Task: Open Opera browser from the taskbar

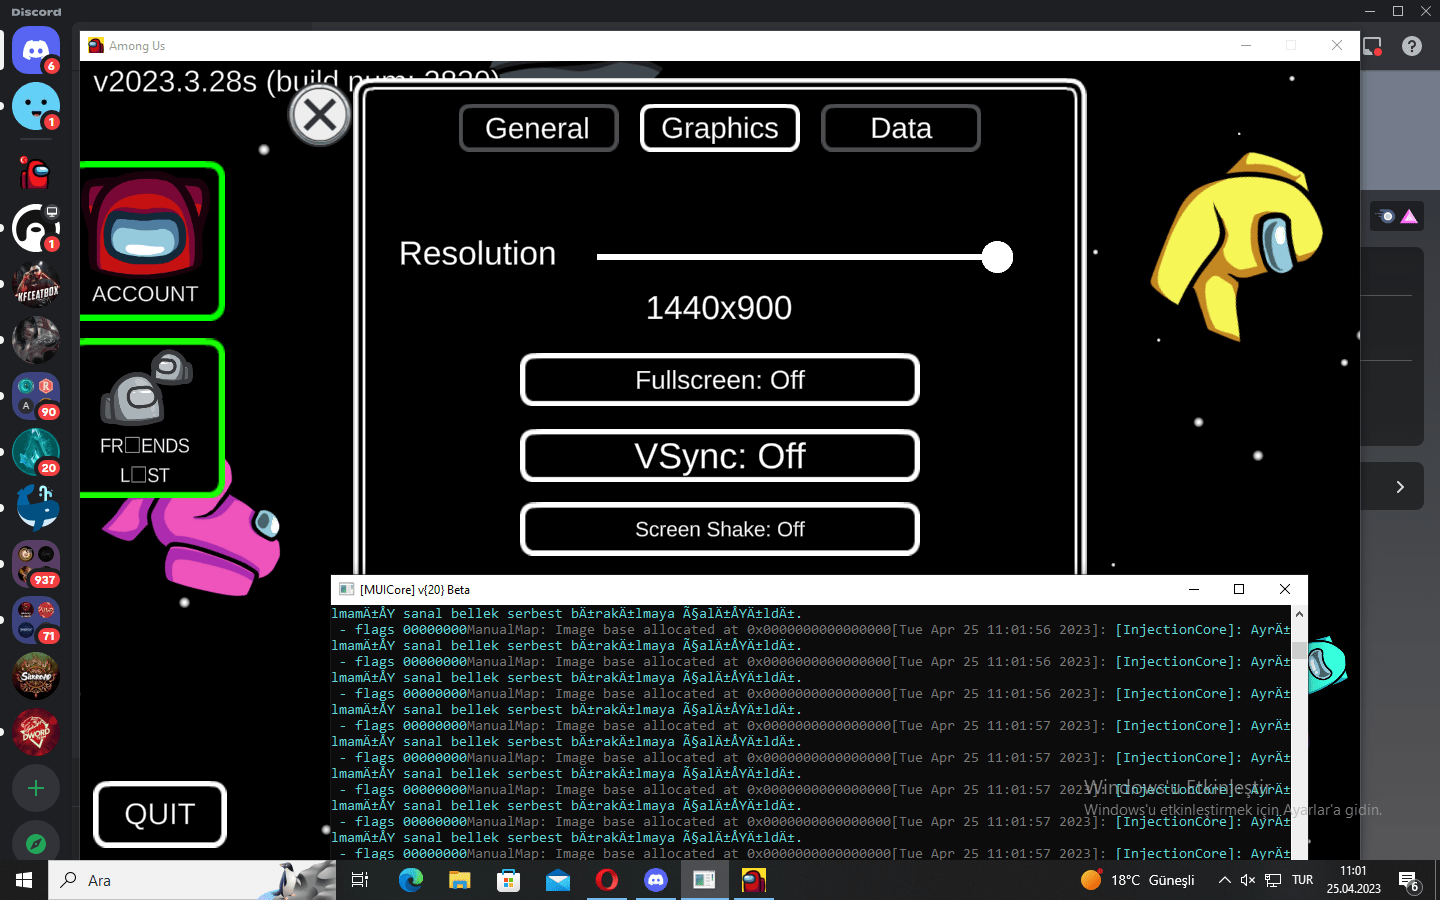Action: tap(607, 880)
